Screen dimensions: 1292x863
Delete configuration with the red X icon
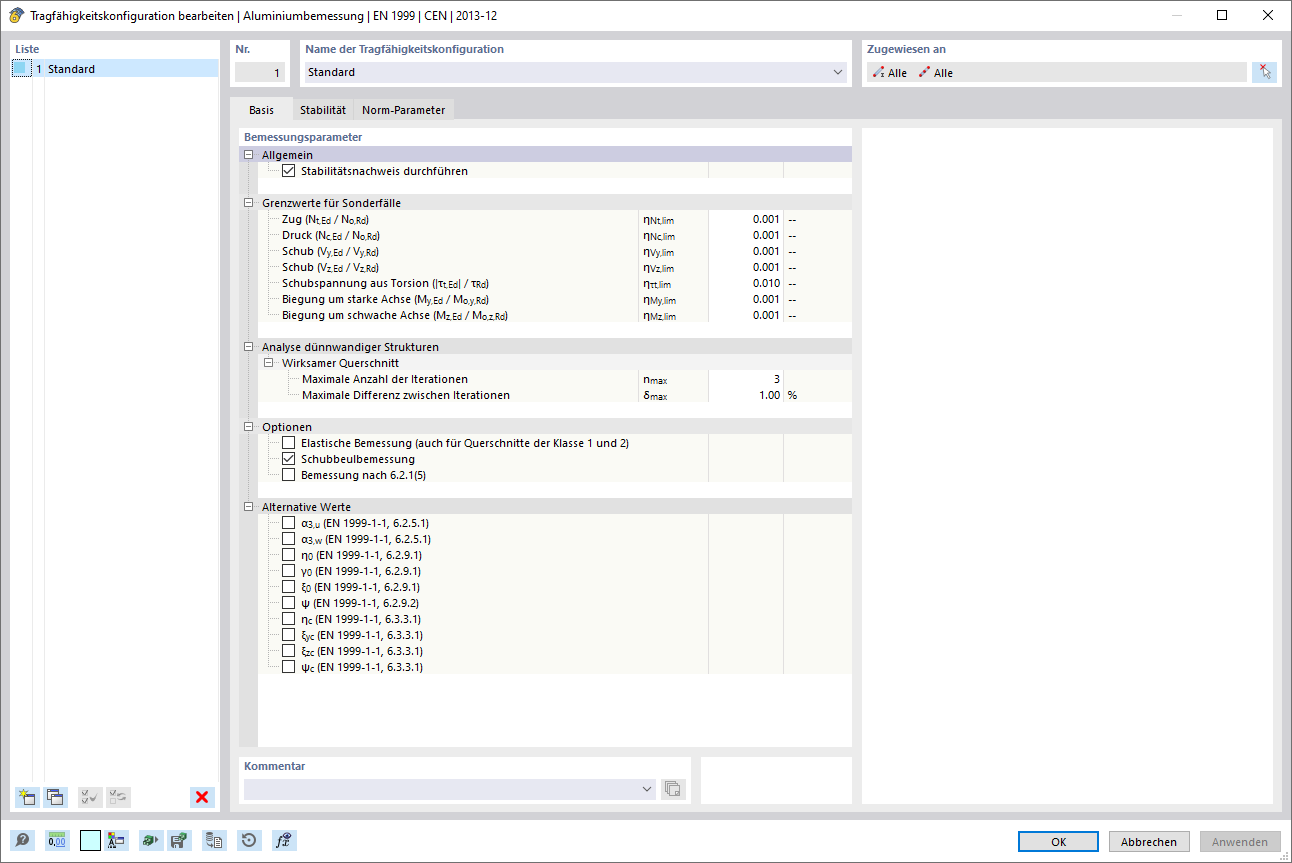pos(203,797)
